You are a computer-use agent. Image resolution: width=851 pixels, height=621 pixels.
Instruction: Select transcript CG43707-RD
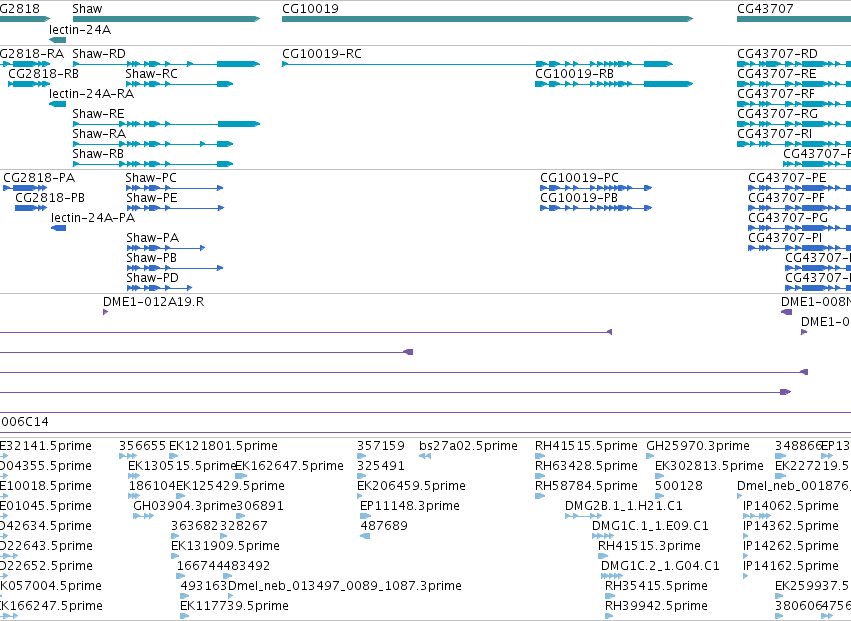tap(777, 54)
